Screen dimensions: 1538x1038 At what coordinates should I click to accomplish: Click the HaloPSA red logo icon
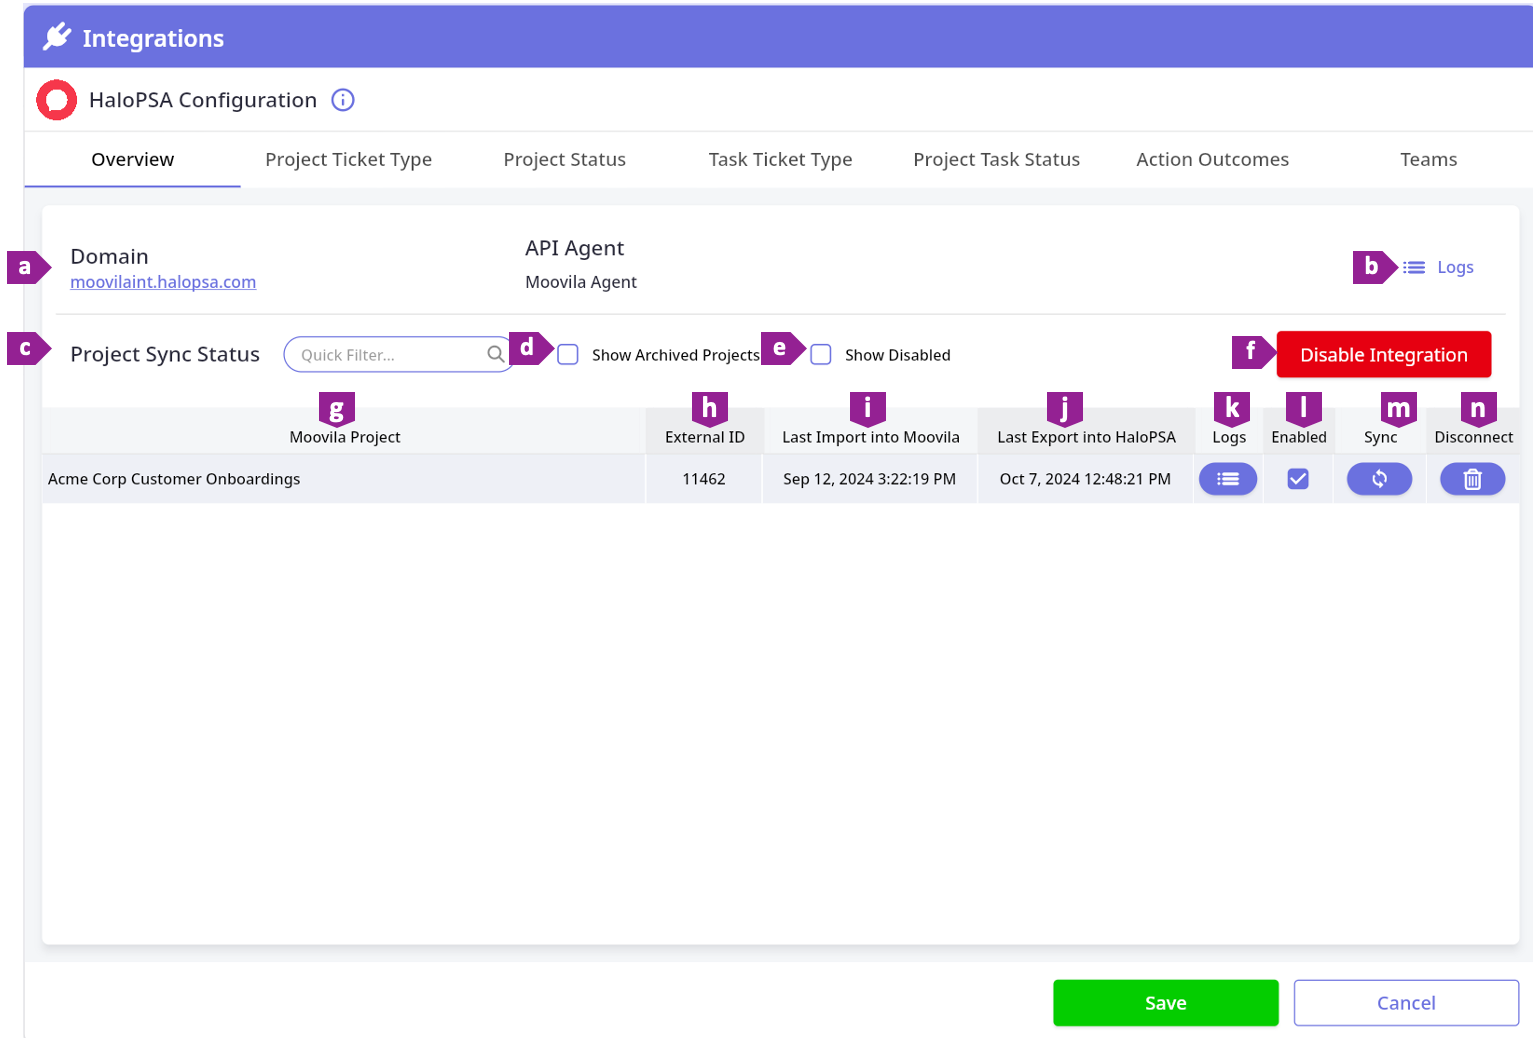pos(57,100)
